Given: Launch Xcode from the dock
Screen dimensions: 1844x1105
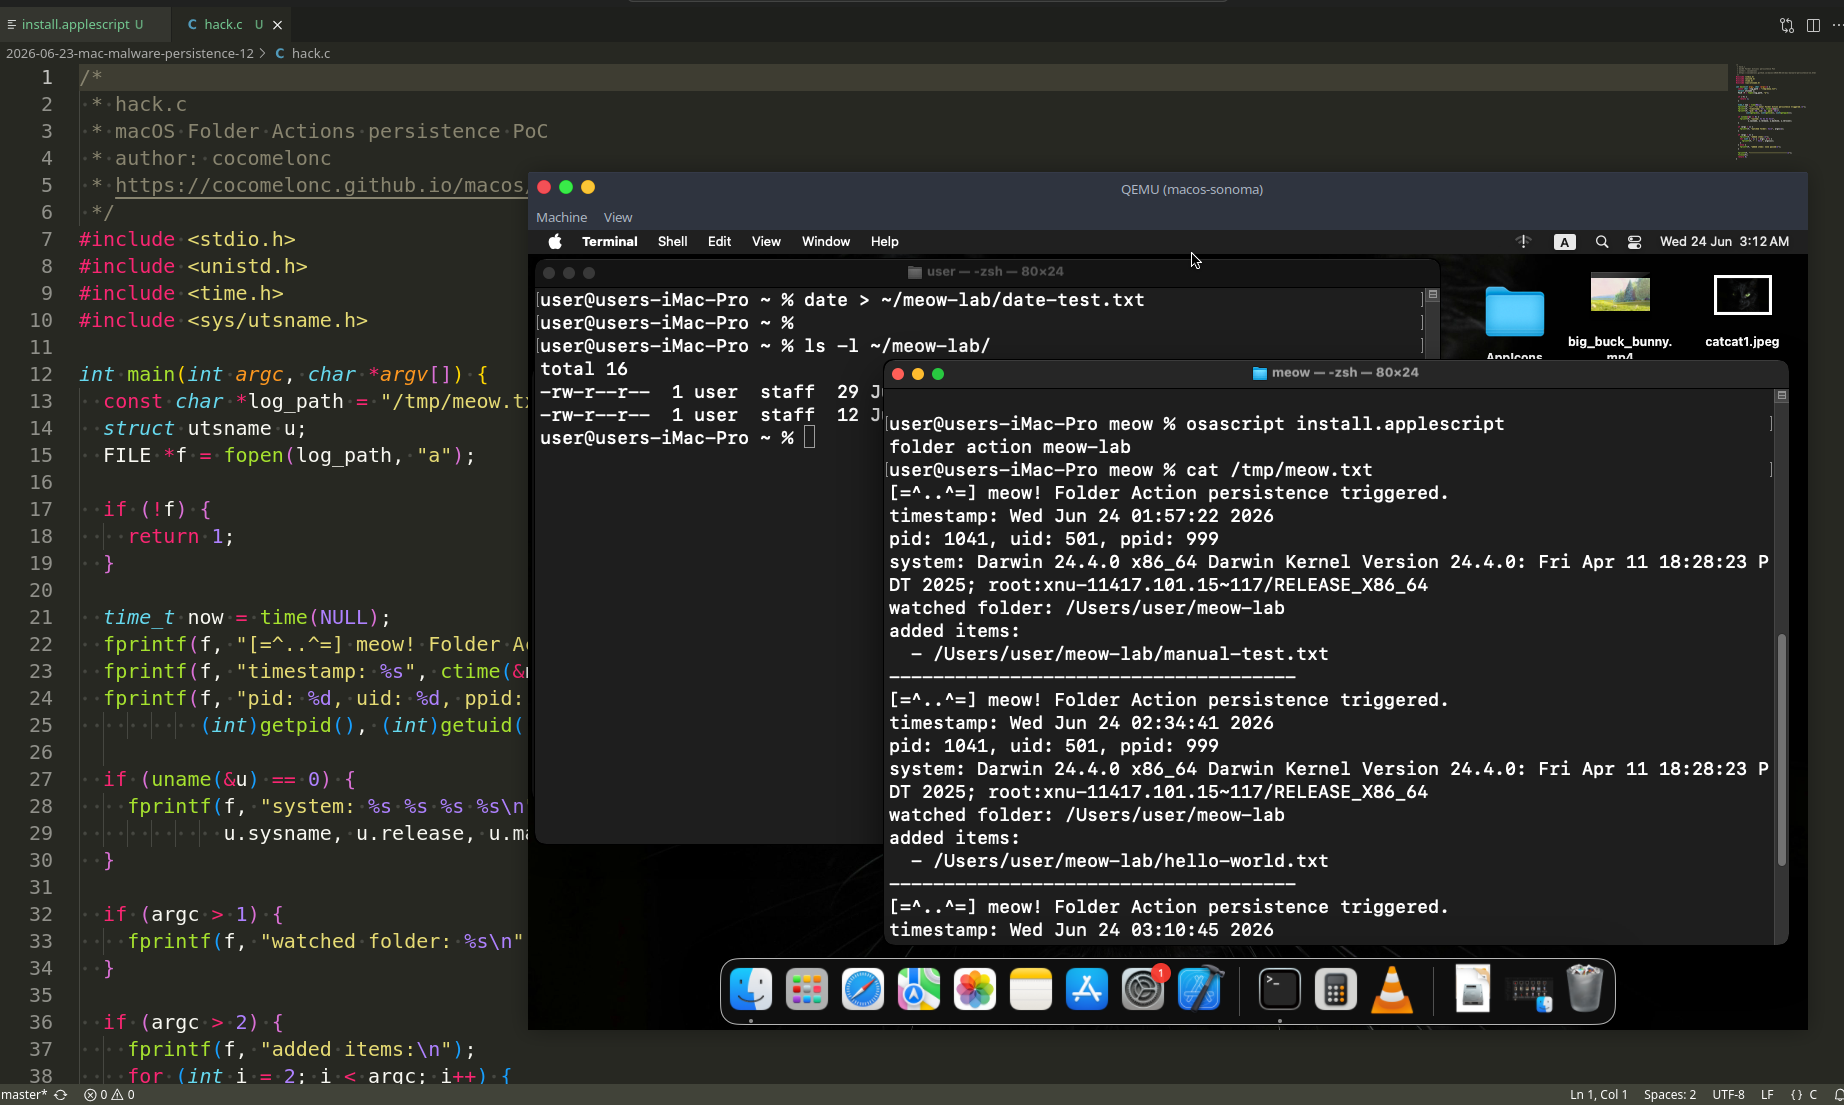Looking at the screenshot, I should pos(1199,990).
